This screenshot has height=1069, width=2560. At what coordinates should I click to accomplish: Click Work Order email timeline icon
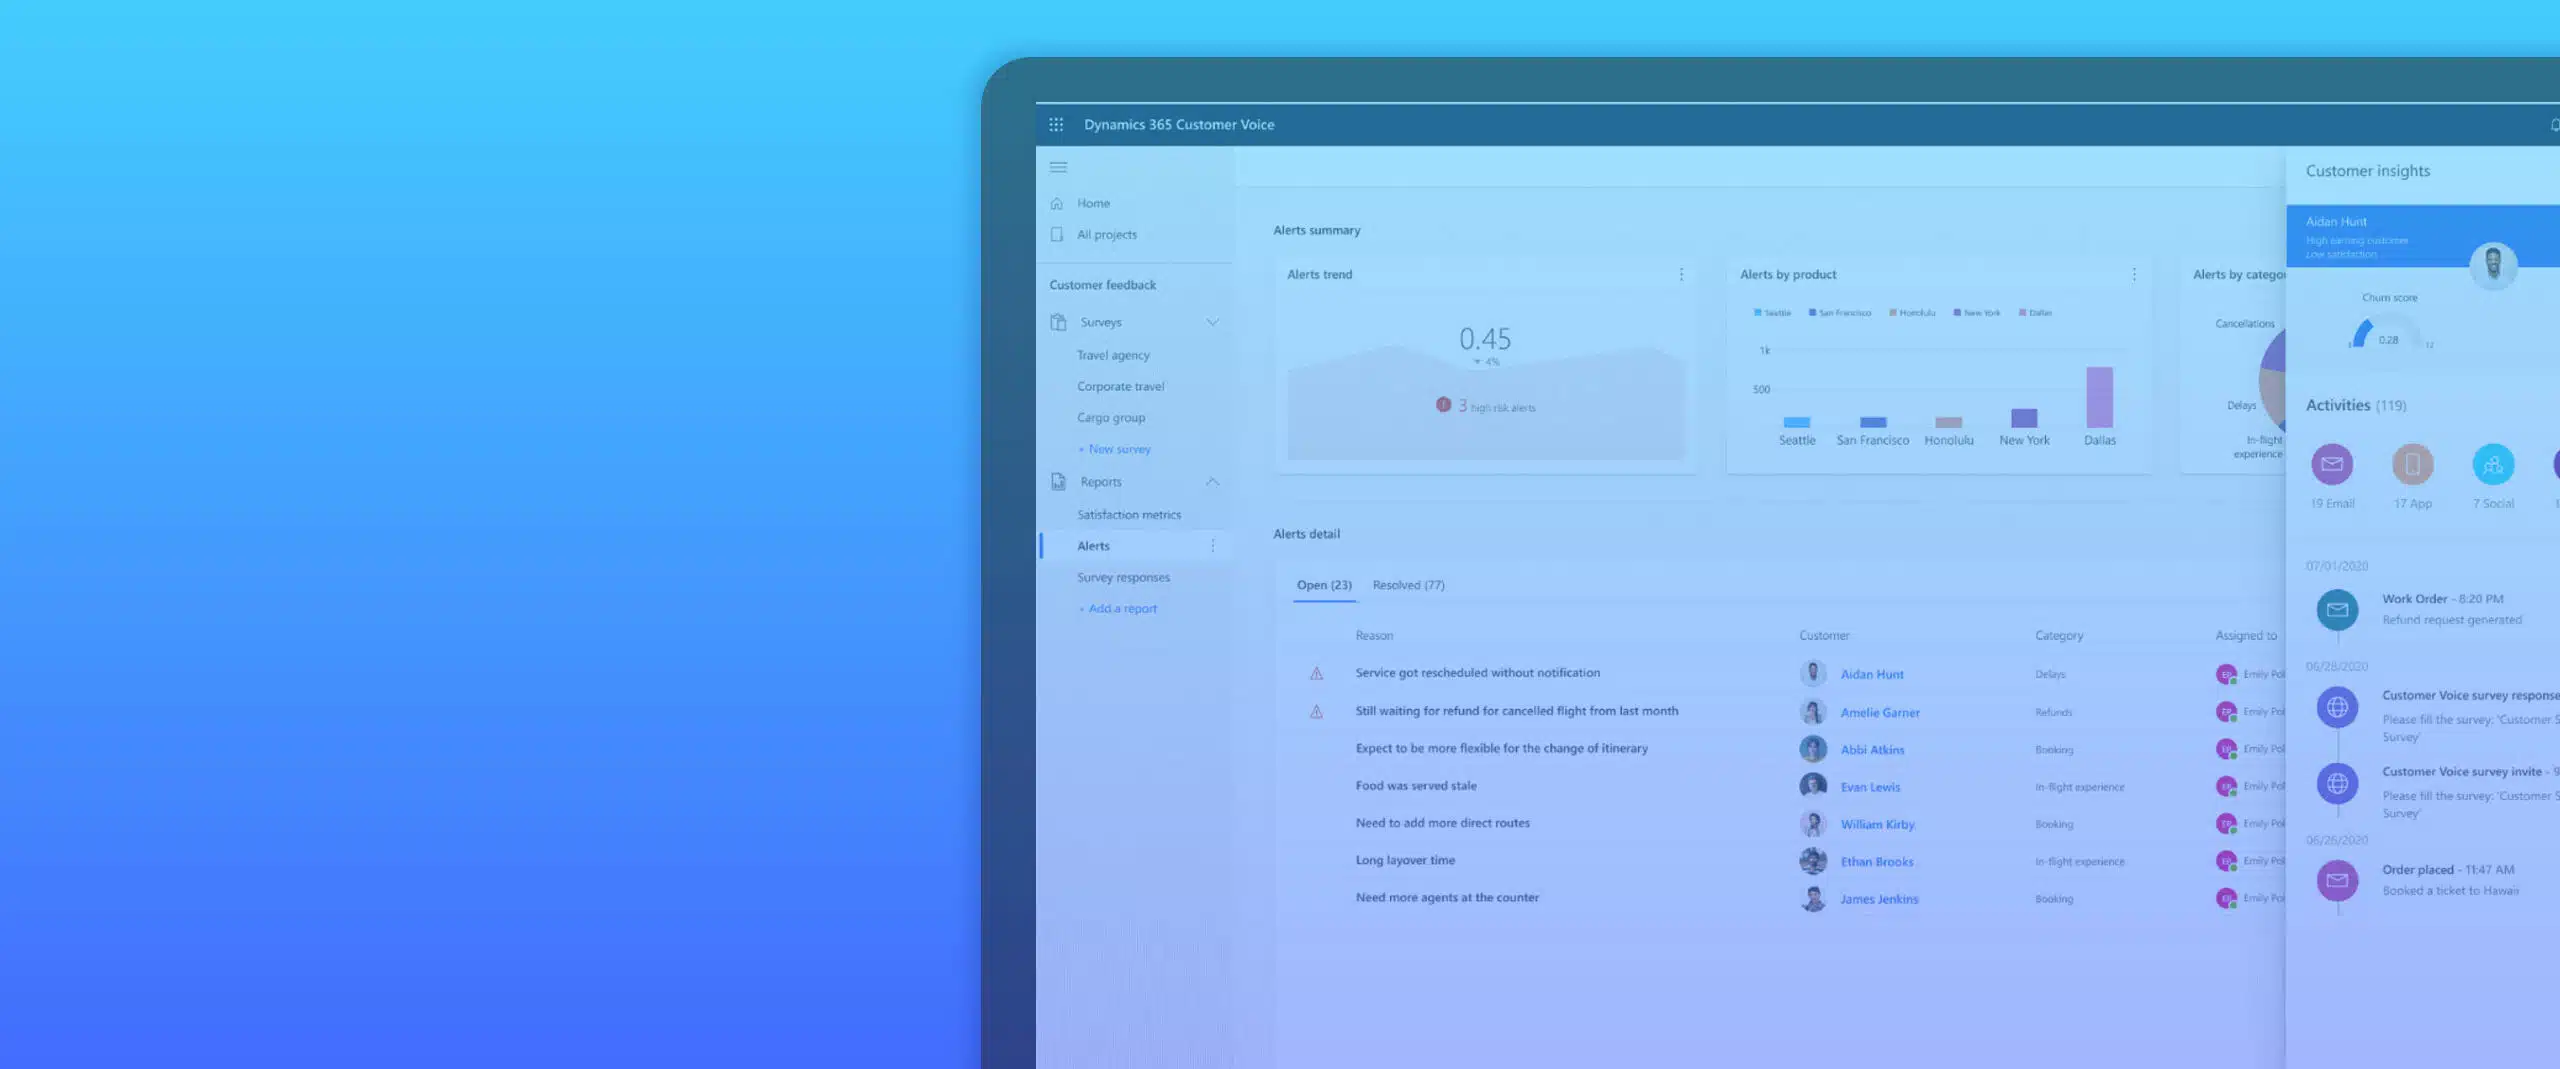click(2337, 610)
